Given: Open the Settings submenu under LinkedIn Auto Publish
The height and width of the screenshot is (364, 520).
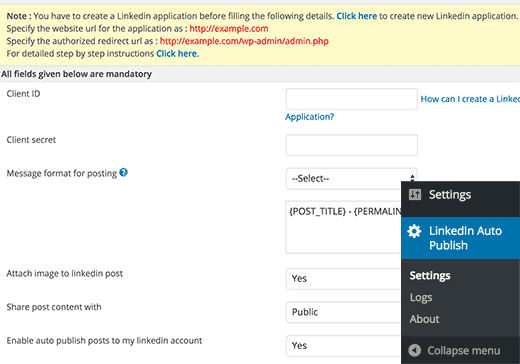Looking at the screenshot, I should click(x=430, y=276).
